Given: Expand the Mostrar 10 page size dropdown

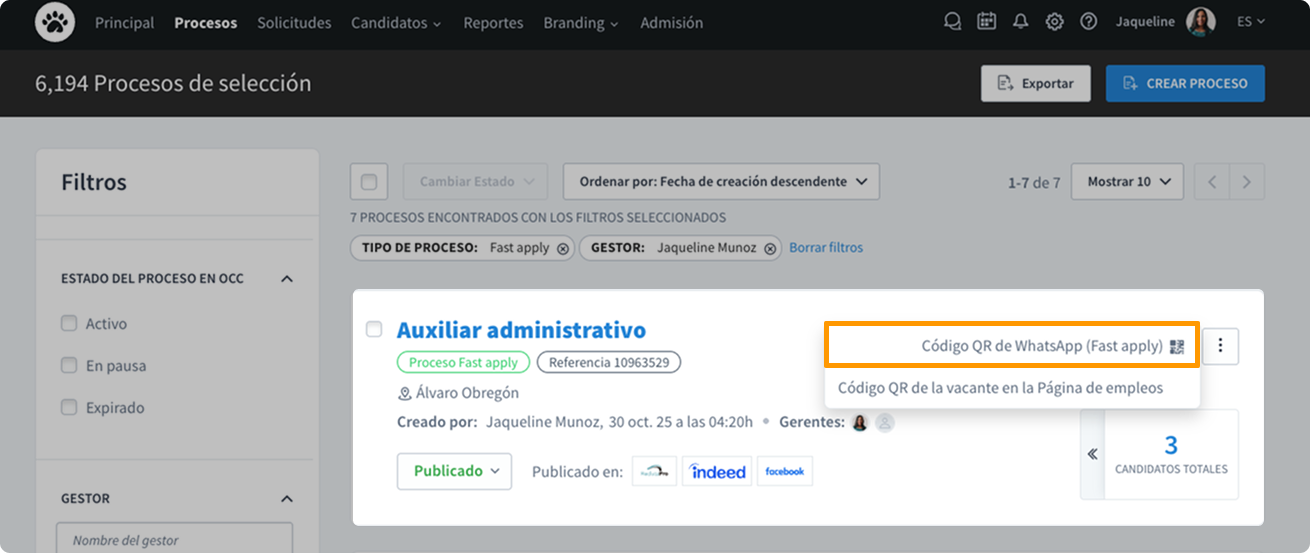Looking at the screenshot, I should 1127,182.
